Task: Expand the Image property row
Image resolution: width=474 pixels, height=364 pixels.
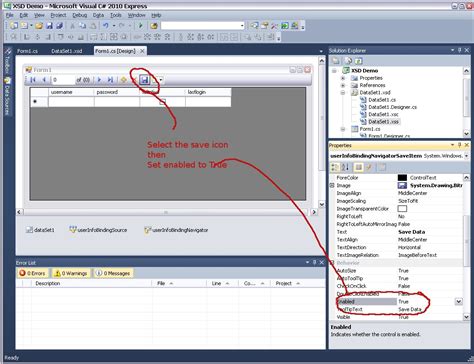Action: pyautogui.click(x=332, y=185)
